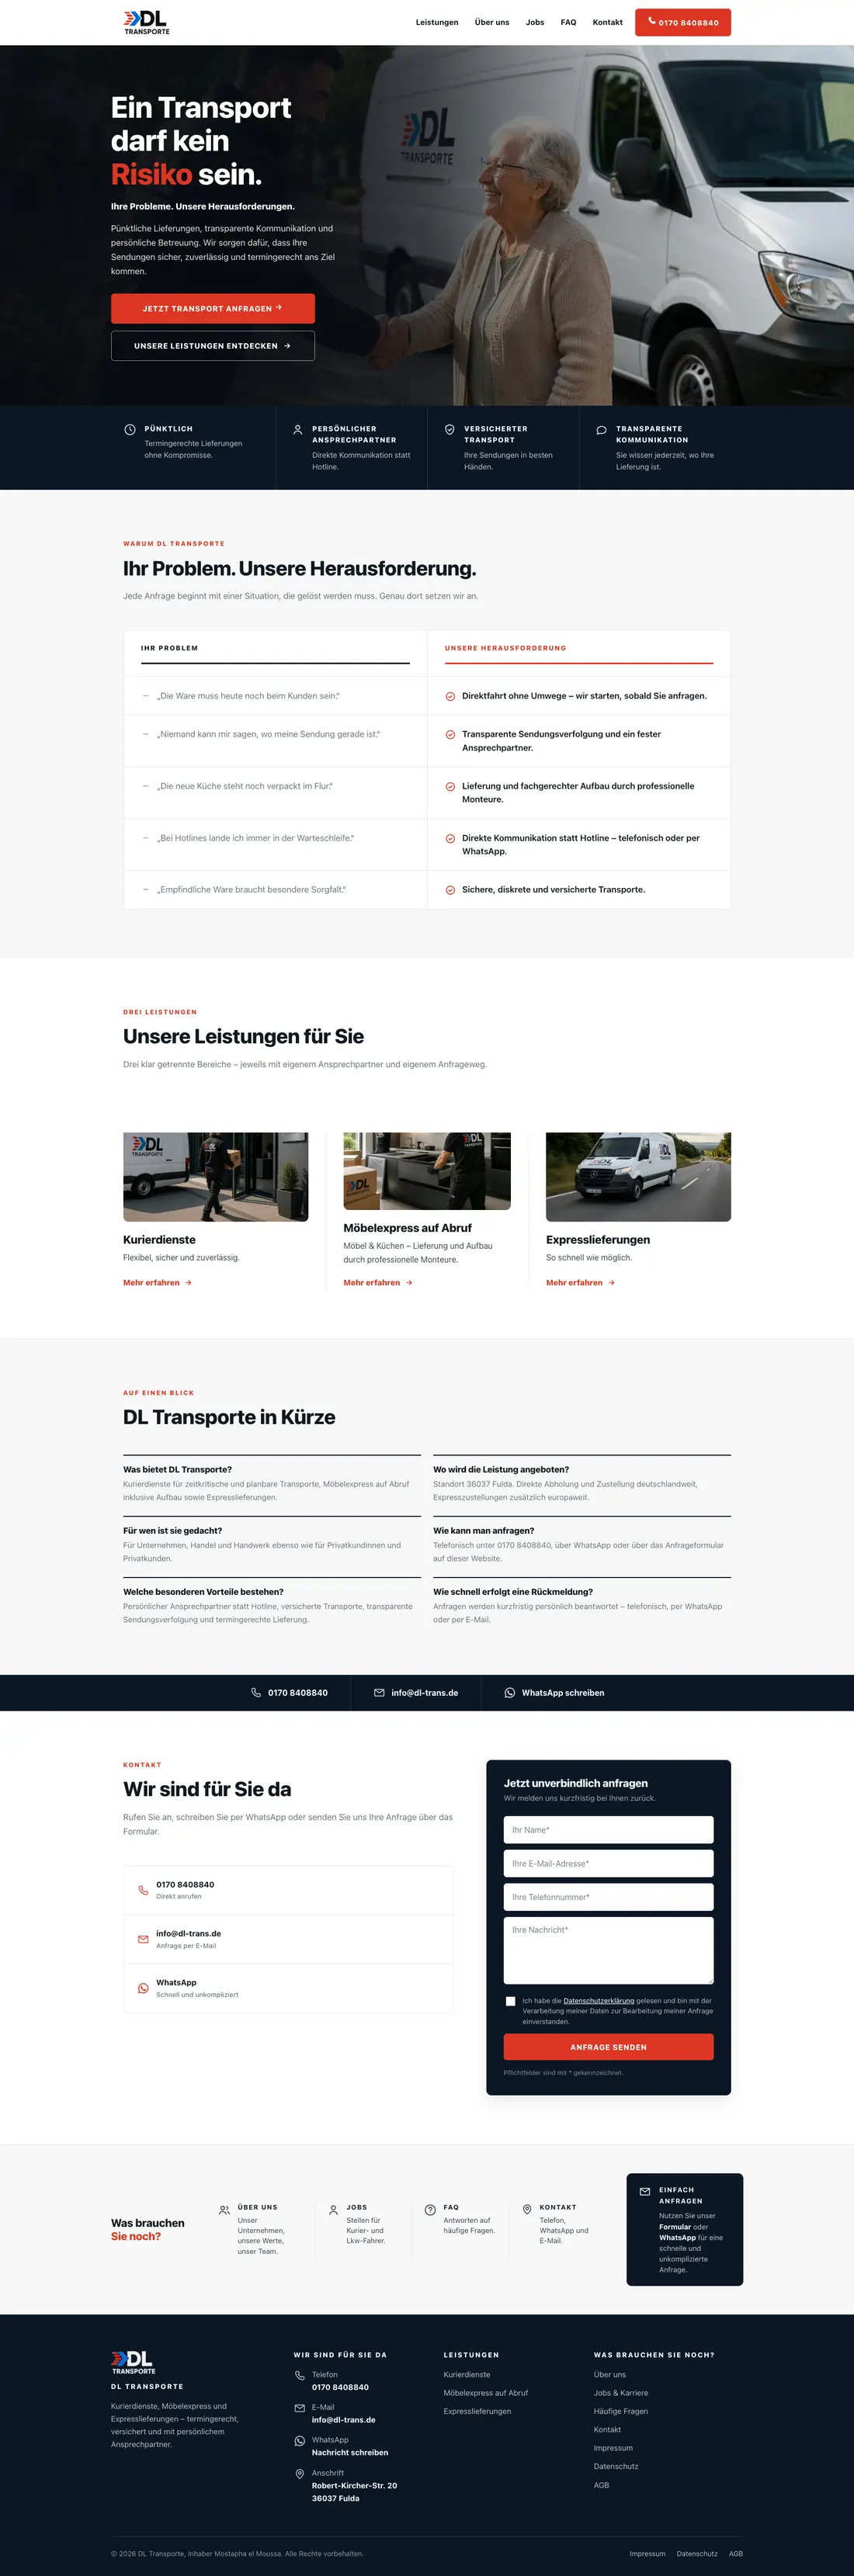Focus the Ihre E-Mail-Adresse field

(608, 1863)
